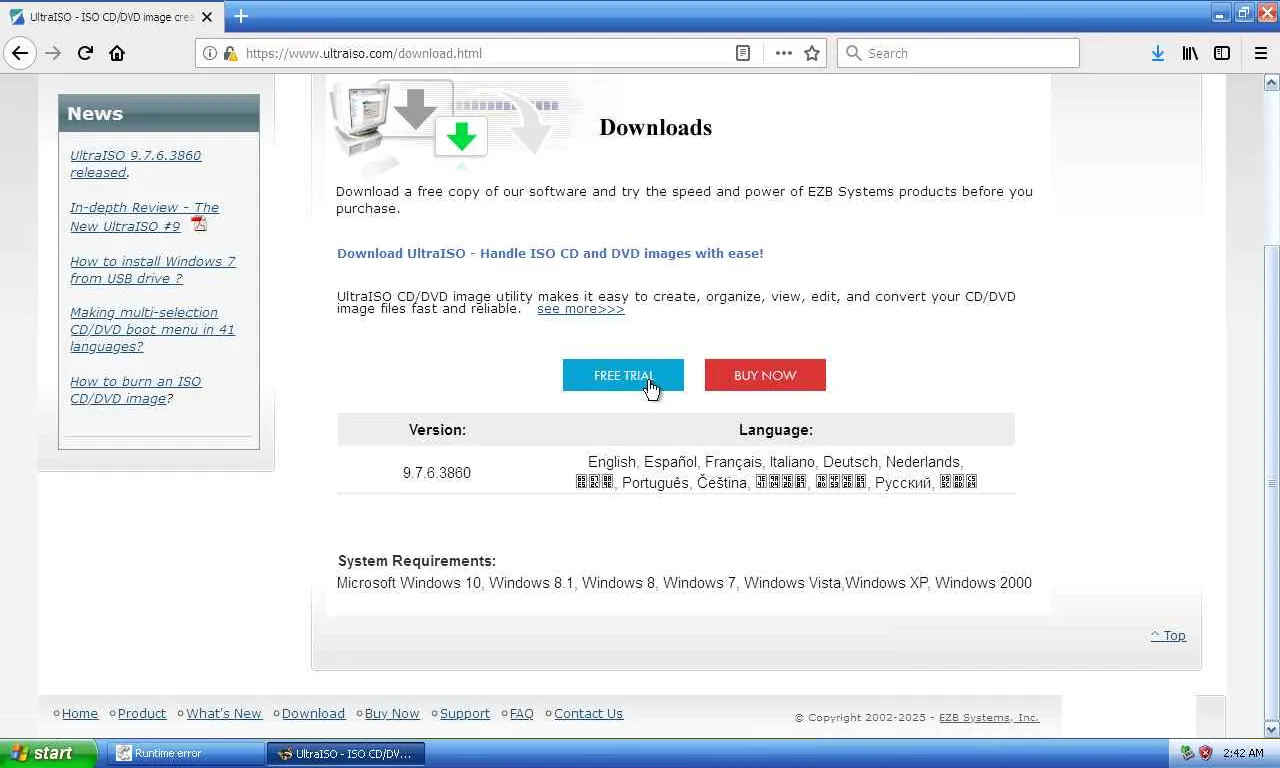Click the 'System Requirements:' label
This screenshot has height=768, width=1280.
(x=417, y=561)
